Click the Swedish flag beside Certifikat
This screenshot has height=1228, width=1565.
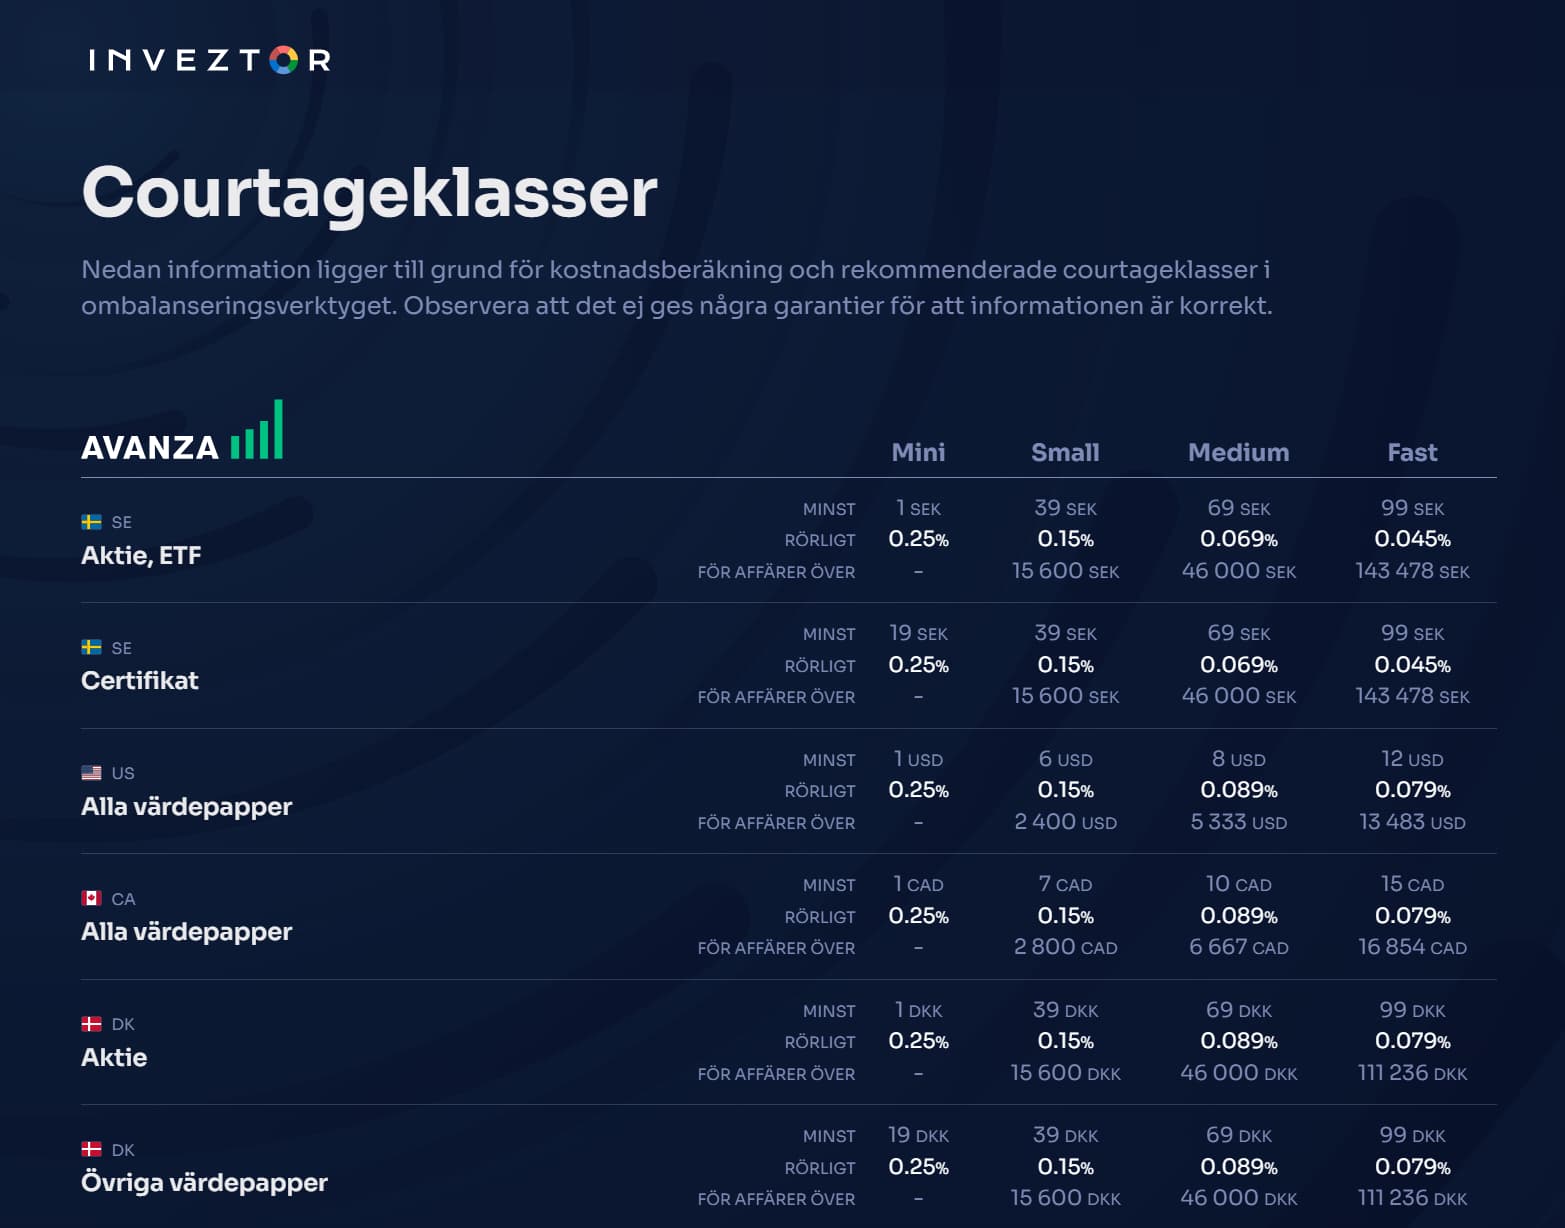pyautogui.click(x=91, y=647)
